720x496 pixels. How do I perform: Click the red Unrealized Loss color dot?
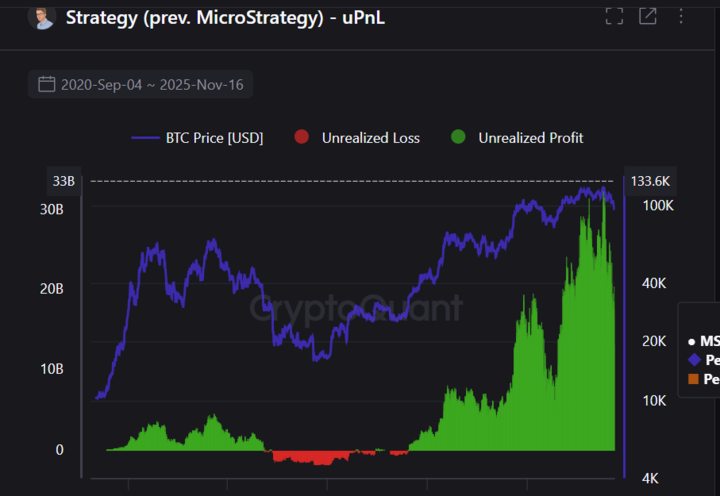[x=301, y=138]
